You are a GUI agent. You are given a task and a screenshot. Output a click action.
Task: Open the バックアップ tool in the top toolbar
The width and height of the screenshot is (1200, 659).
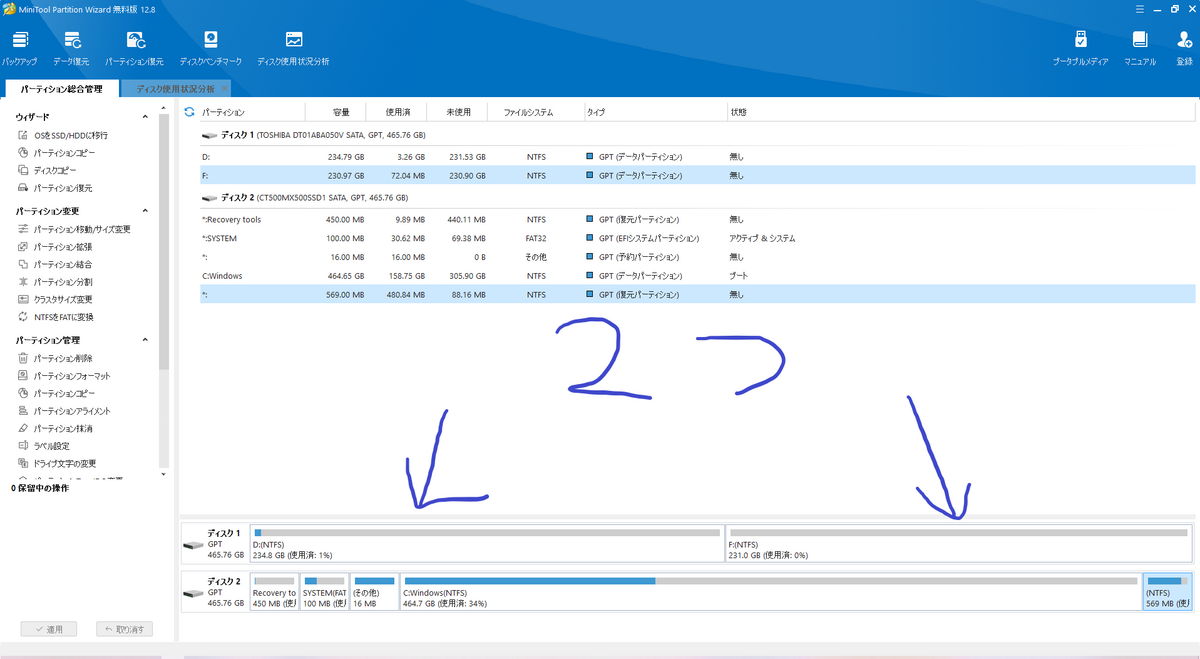[20, 49]
